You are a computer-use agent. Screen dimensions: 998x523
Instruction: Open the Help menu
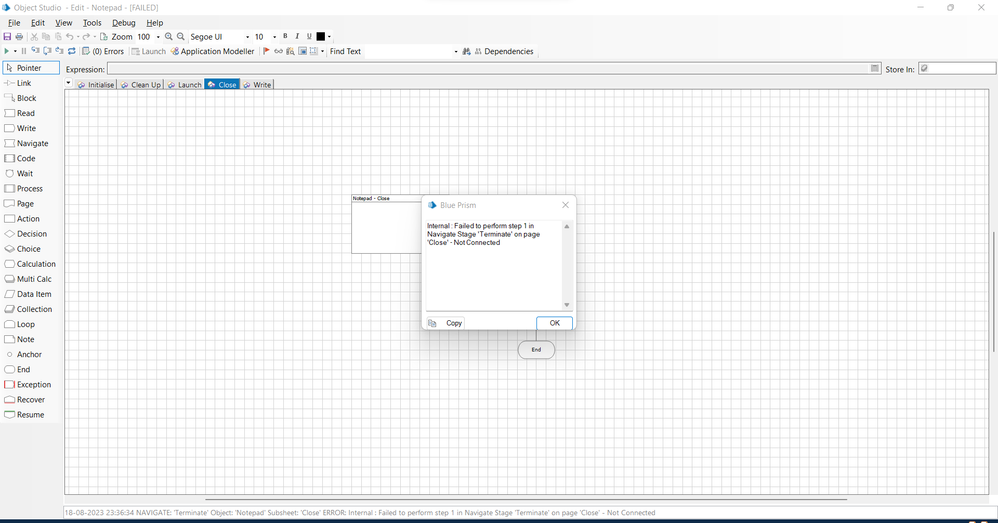coord(155,23)
